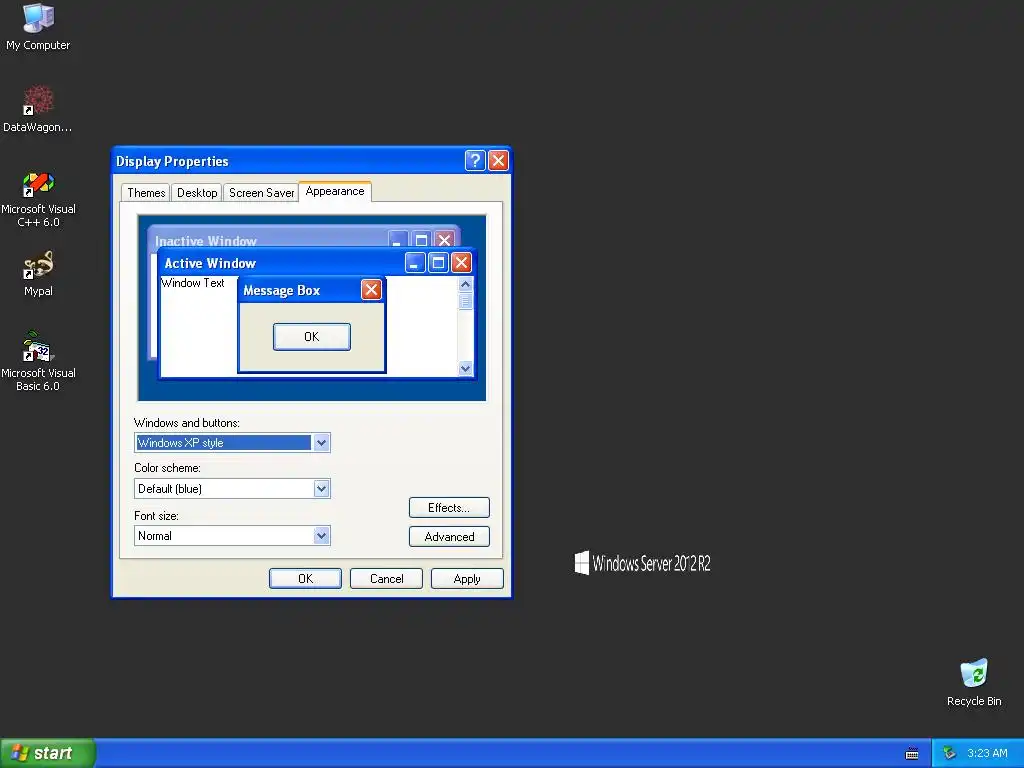The height and width of the screenshot is (768, 1024).
Task: Open Windows and buttons dropdown
Action: 321,443
